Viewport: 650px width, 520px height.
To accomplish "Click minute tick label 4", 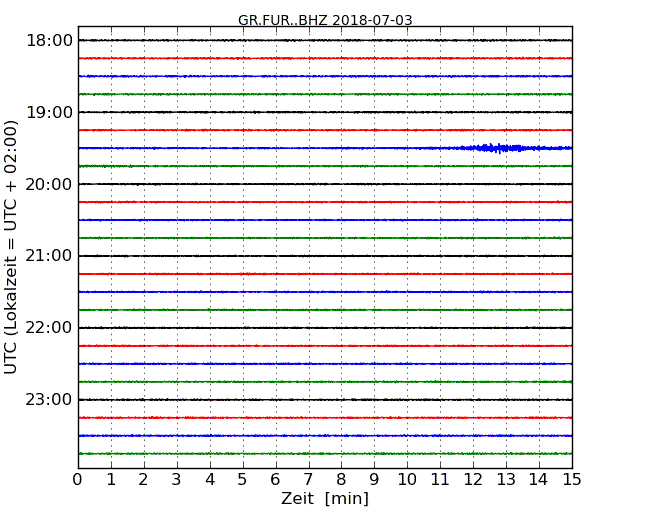I will 210,479.
